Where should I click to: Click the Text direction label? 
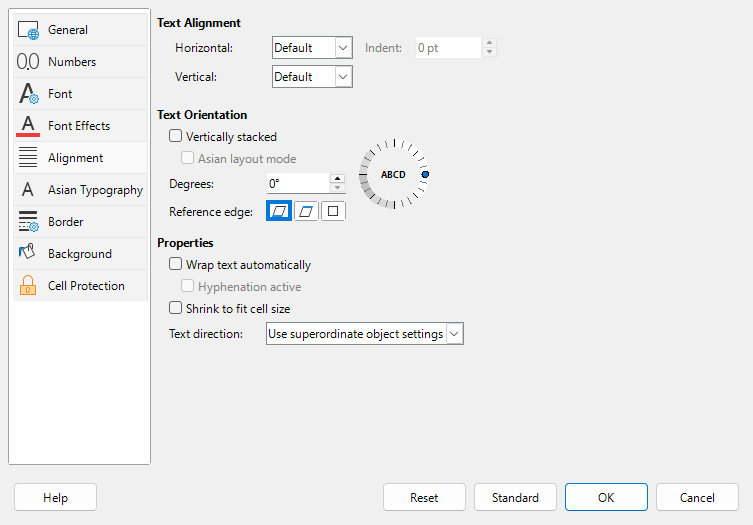[x=206, y=334]
